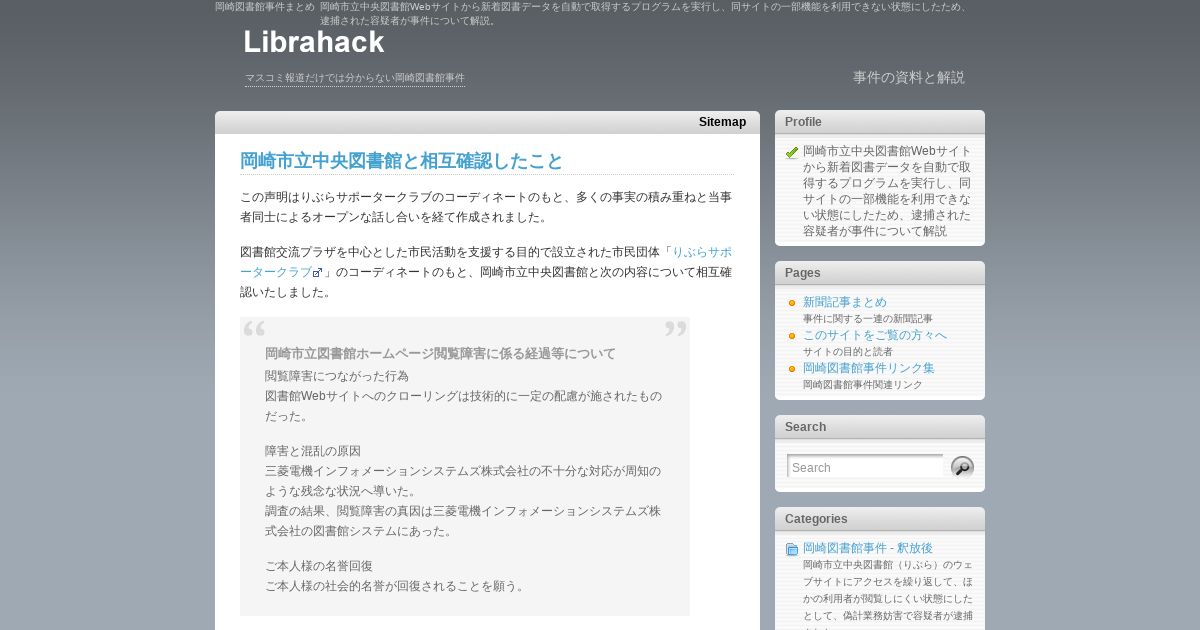
Task: Open the このサイトをご覧の方々へ page link
Action: pyautogui.click(x=875, y=335)
